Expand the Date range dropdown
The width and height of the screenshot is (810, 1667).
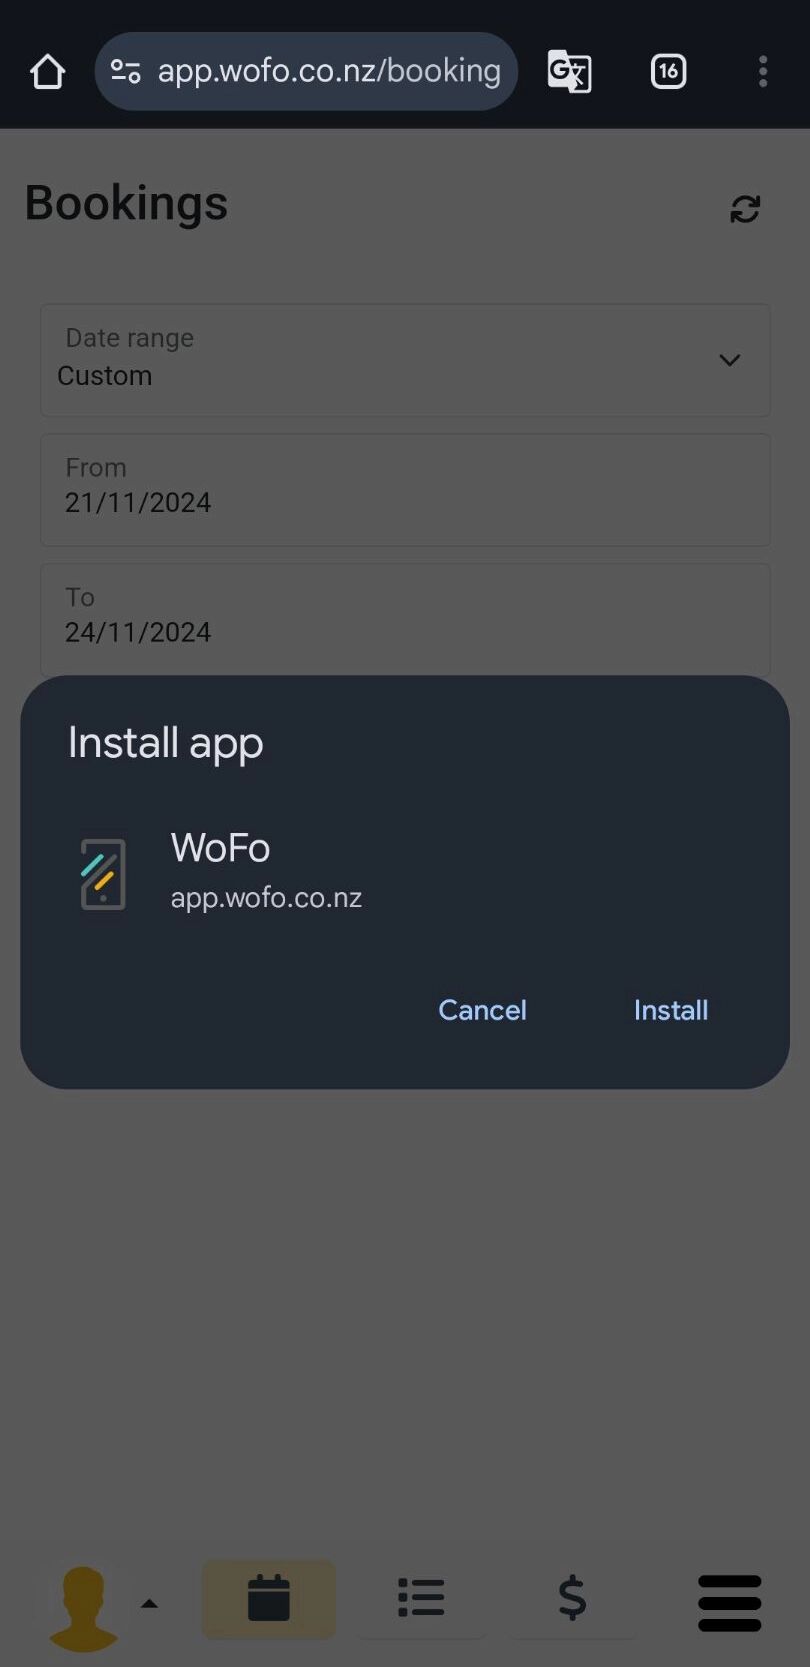[405, 360]
